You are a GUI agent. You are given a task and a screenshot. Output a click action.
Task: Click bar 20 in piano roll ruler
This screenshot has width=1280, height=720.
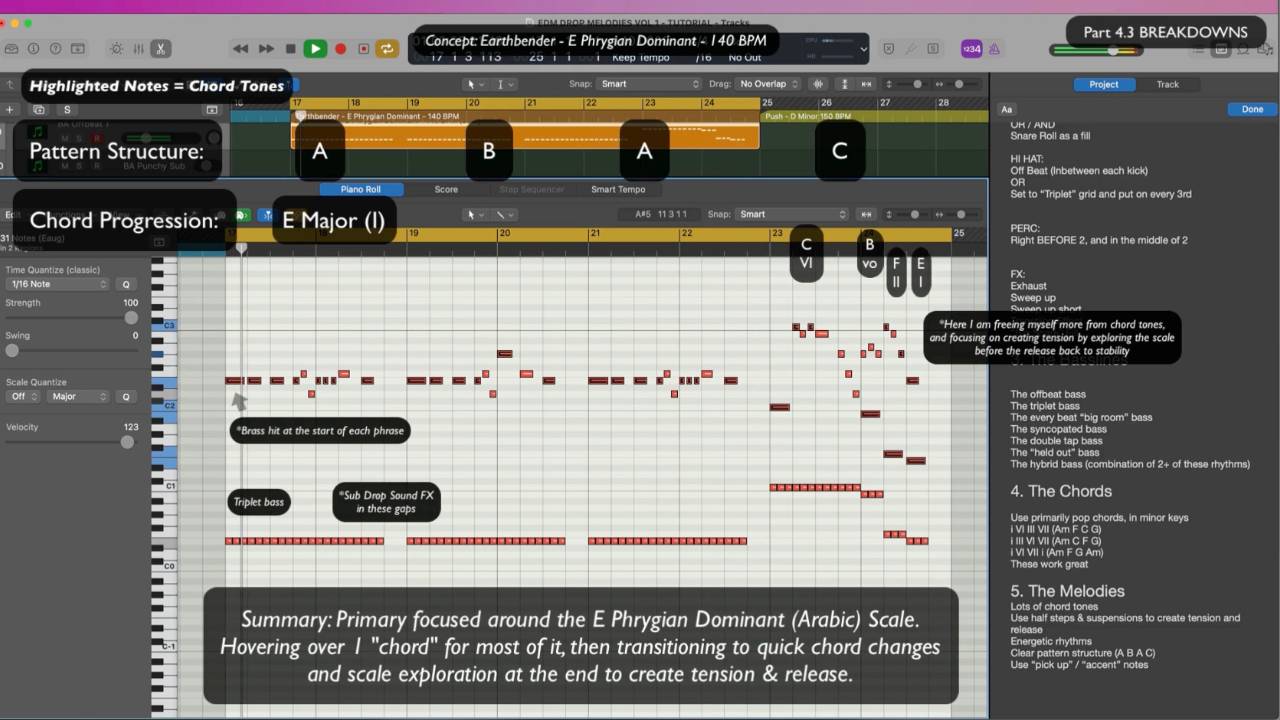[505, 233]
